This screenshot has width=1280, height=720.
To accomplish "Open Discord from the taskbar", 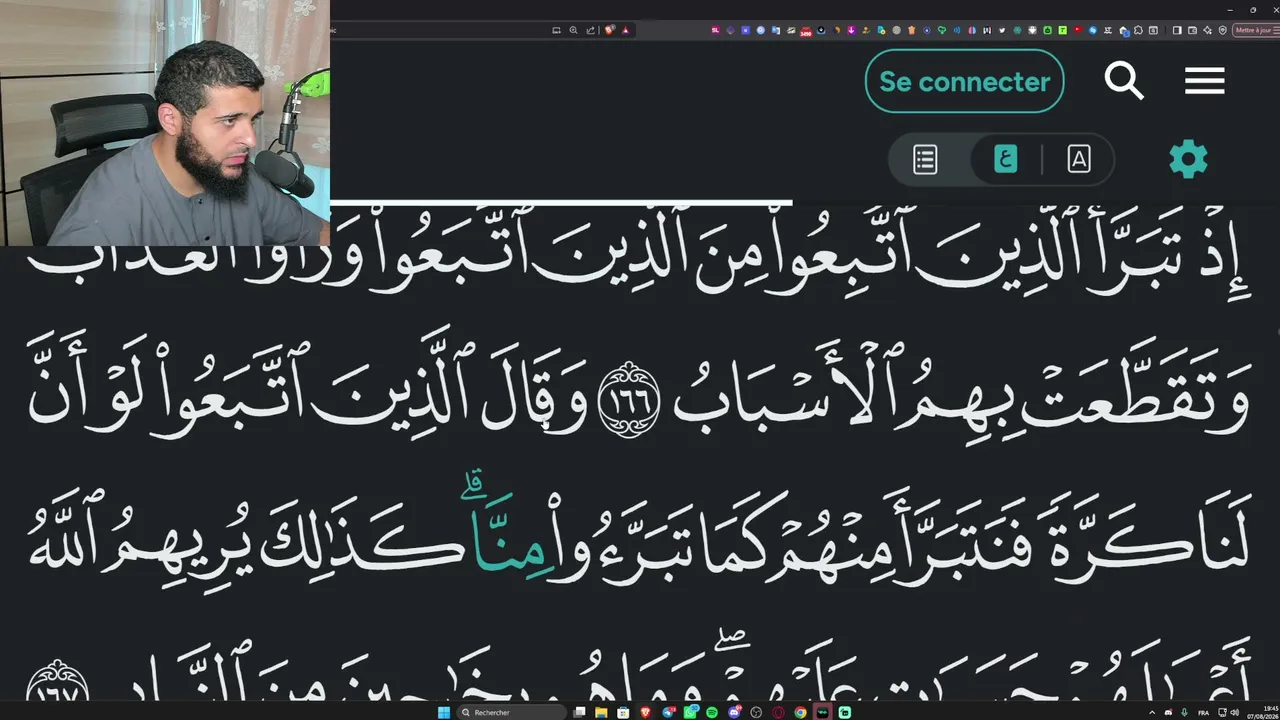I will 734,712.
